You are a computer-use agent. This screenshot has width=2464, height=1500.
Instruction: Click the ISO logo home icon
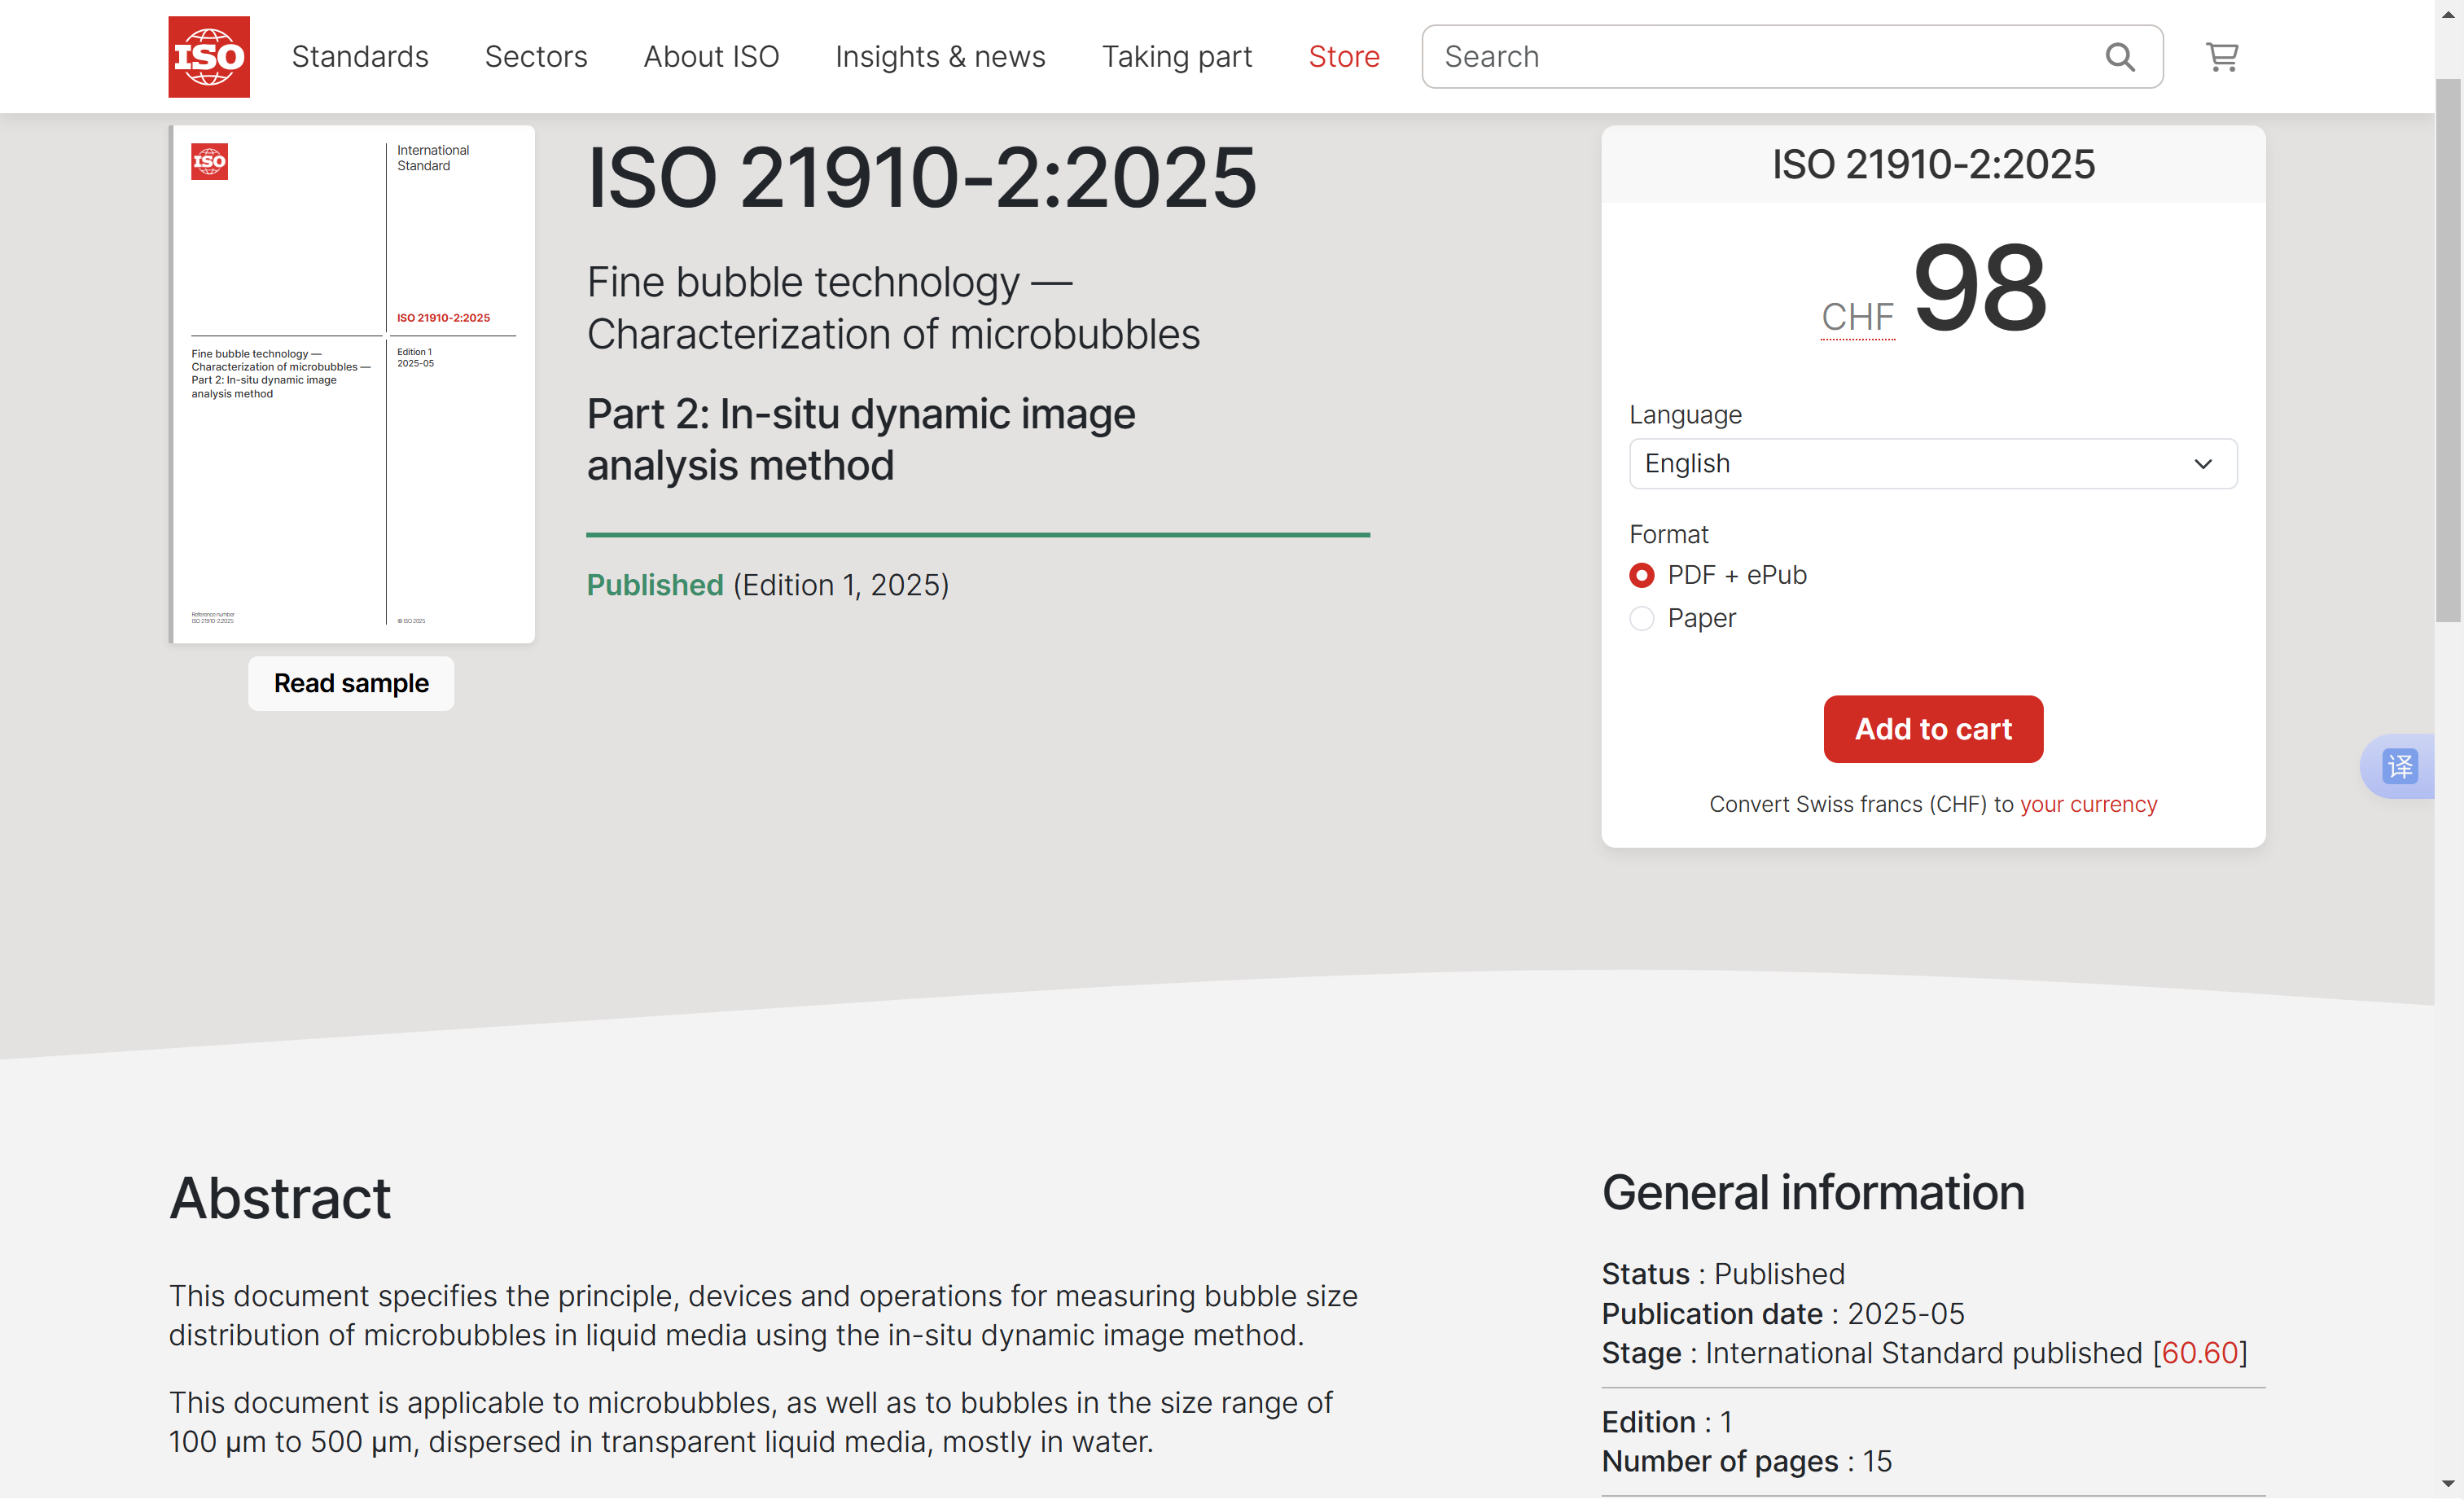click(x=209, y=57)
